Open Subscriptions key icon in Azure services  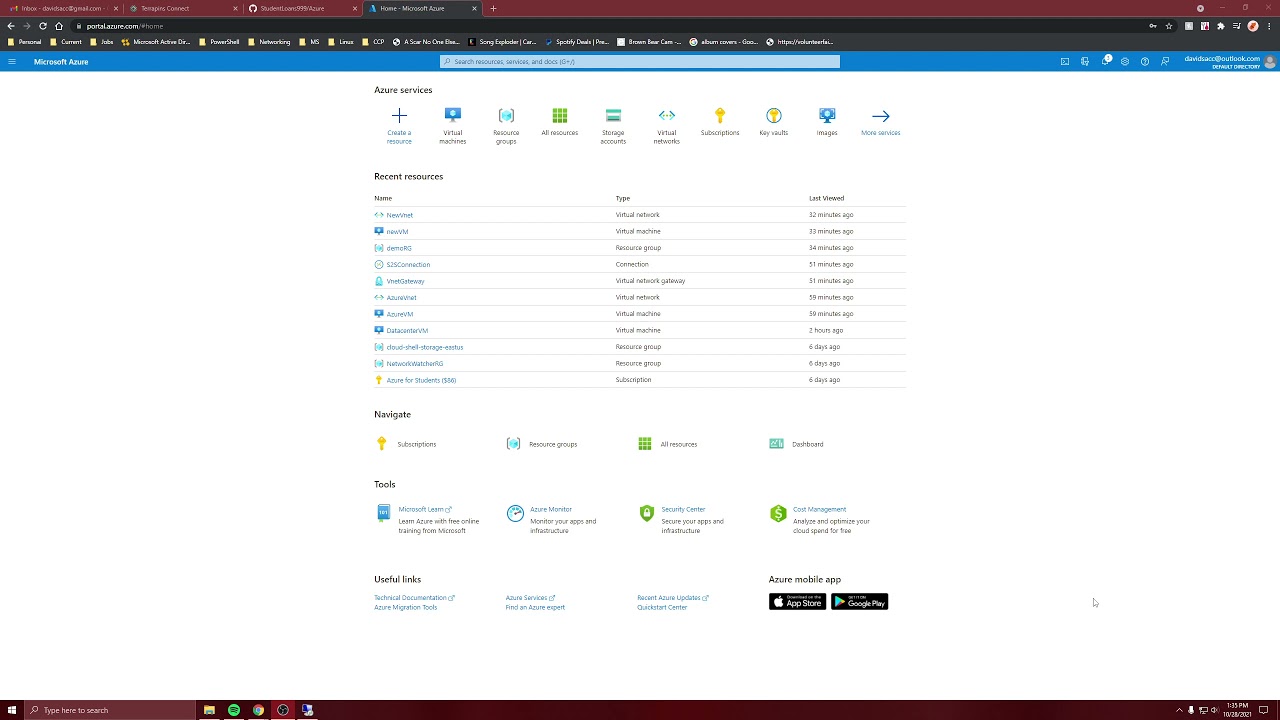720,116
